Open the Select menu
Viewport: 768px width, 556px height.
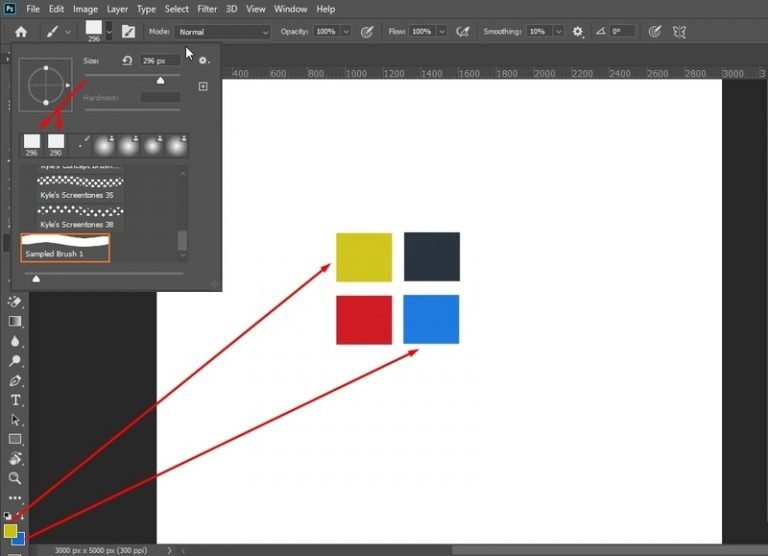click(x=176, y=9)
